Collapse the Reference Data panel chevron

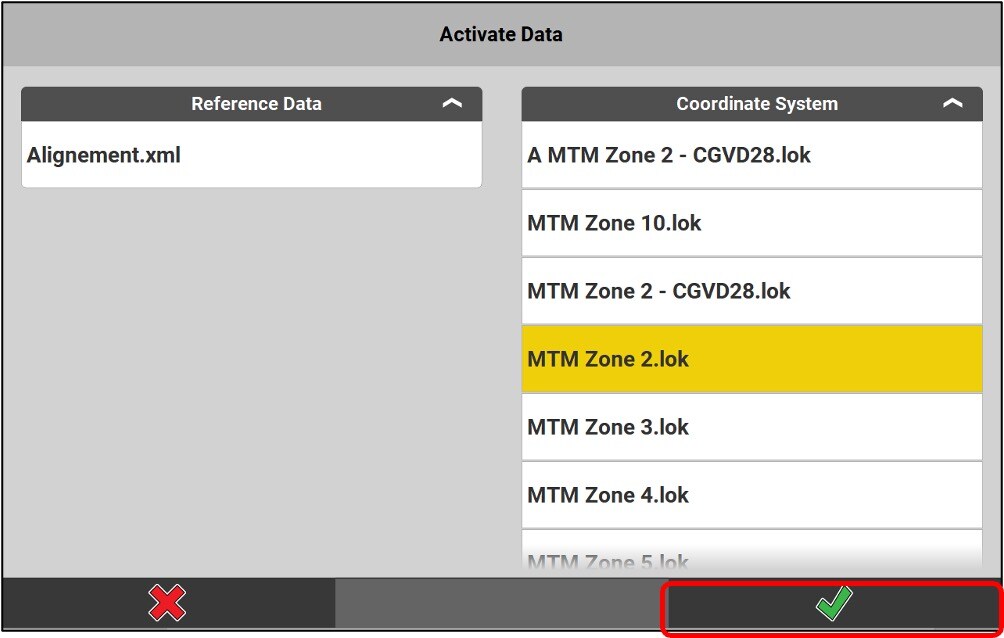point(452,104)
